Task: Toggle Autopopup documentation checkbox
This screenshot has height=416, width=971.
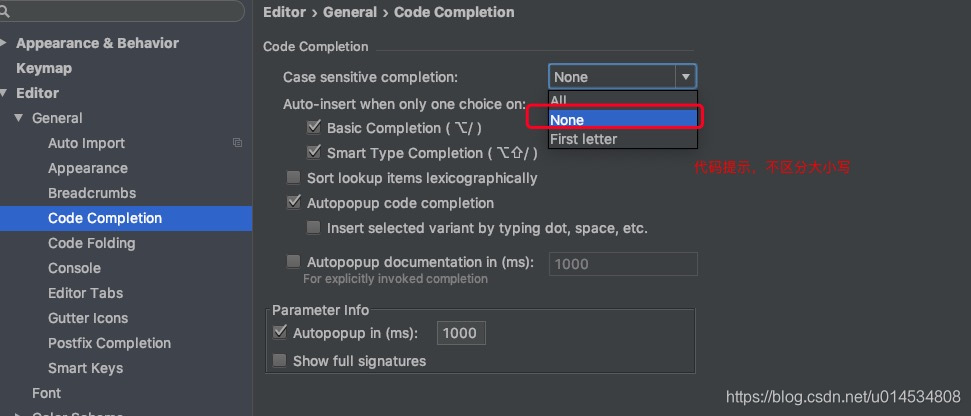Action: pyautogui.click(x=293, y=262)
